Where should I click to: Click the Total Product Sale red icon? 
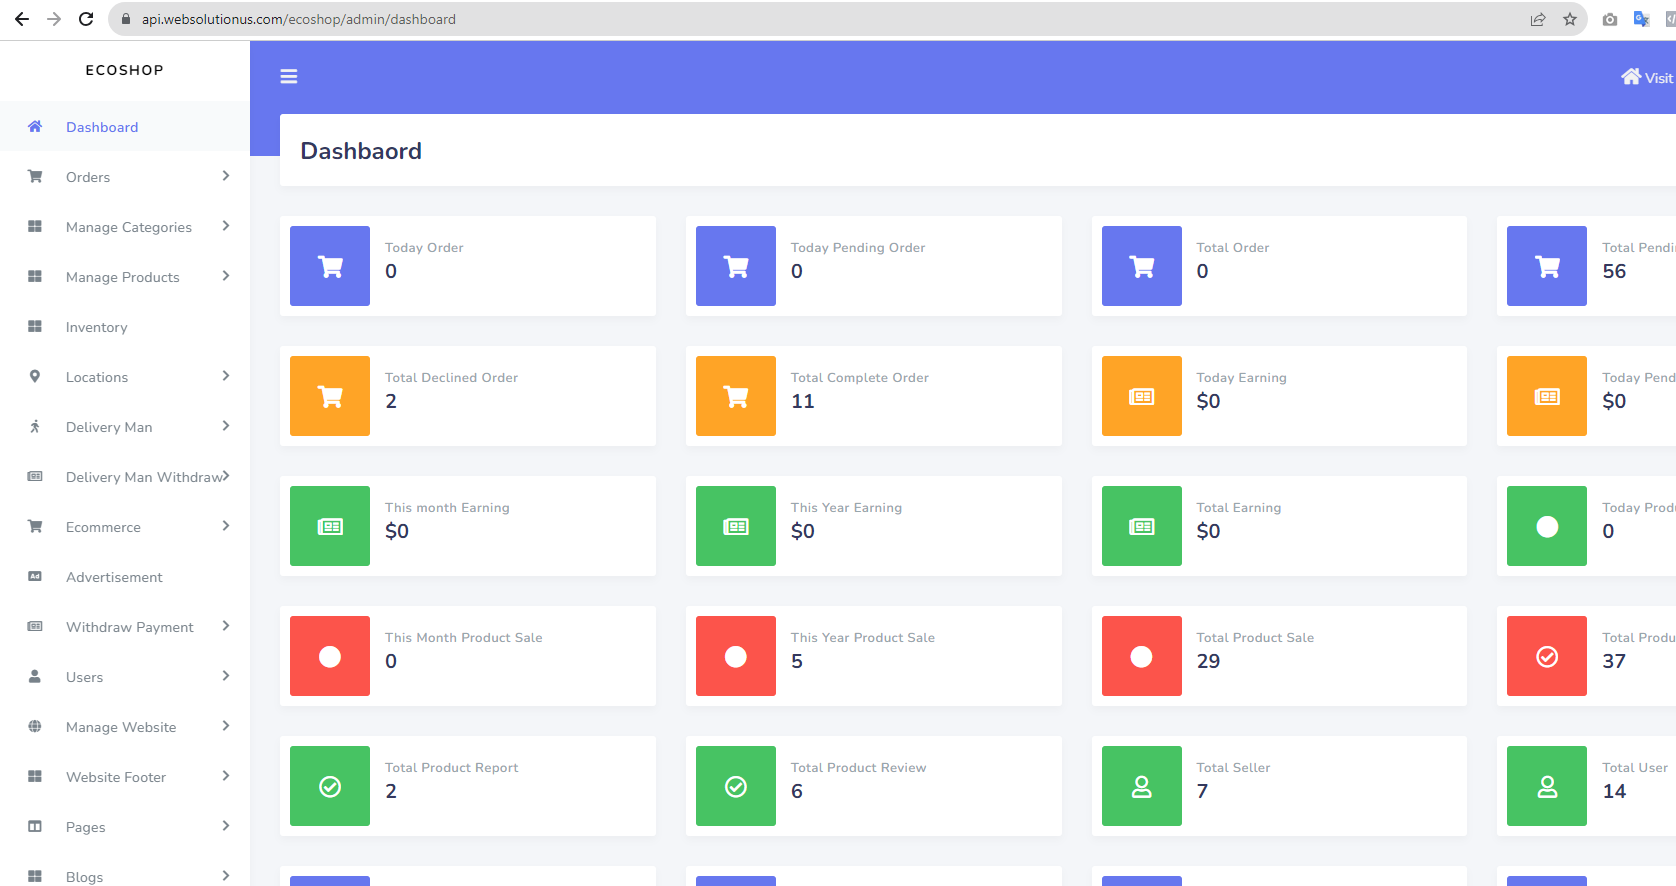click(x=1142, y=656)
